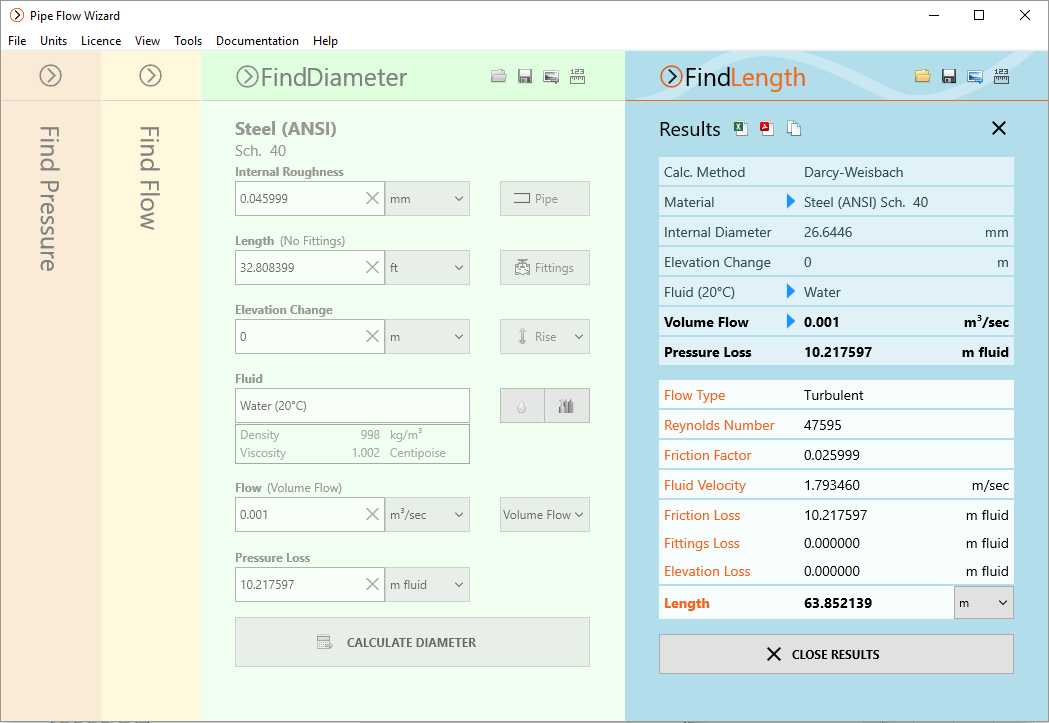
Task: Click the FindDiameter circular arrow icon
Action: tap(247, 77)
